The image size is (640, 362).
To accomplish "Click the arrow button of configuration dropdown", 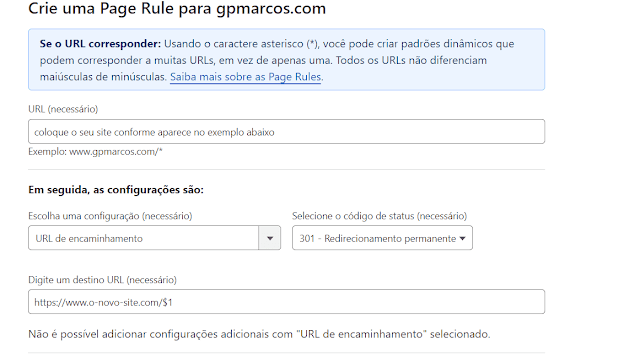I will pyautogui.click(x=270, y=238).
